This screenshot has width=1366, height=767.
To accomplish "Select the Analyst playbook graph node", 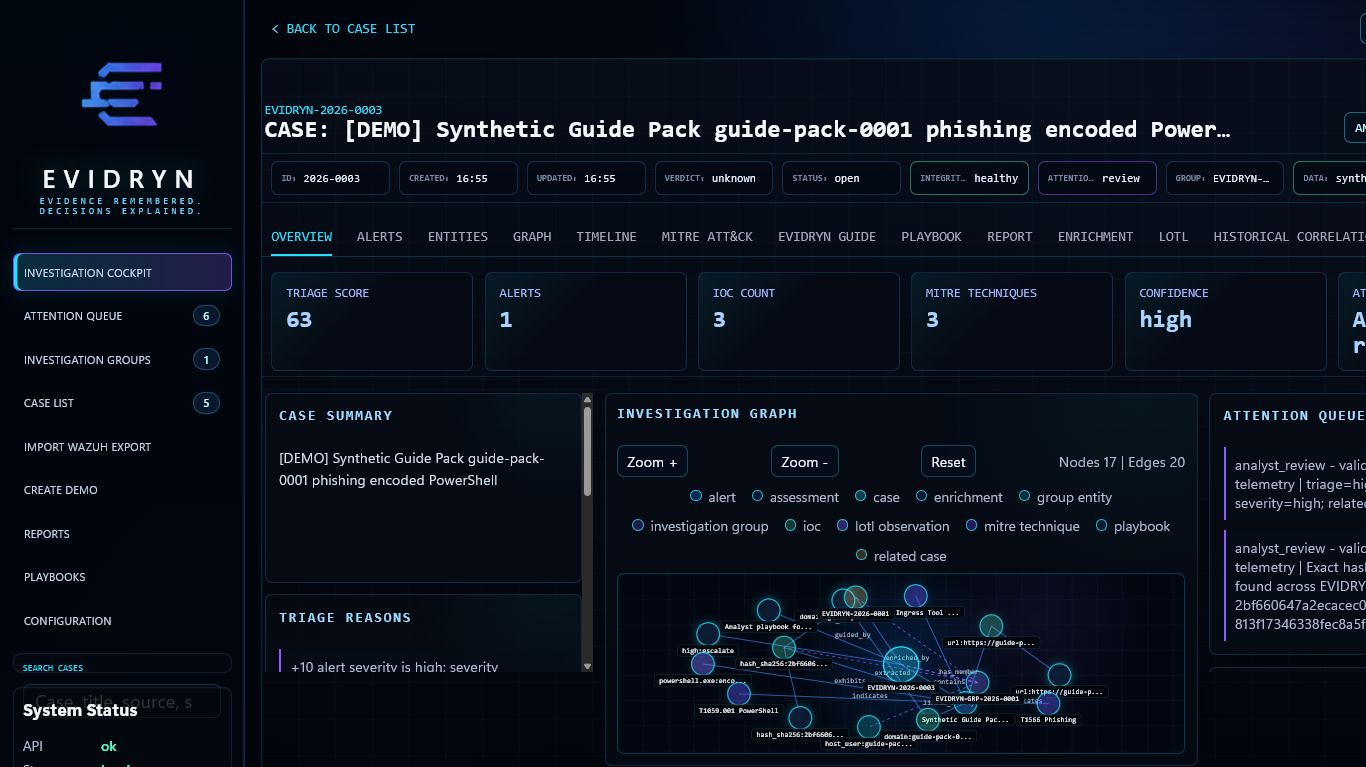I will (768, 609).
